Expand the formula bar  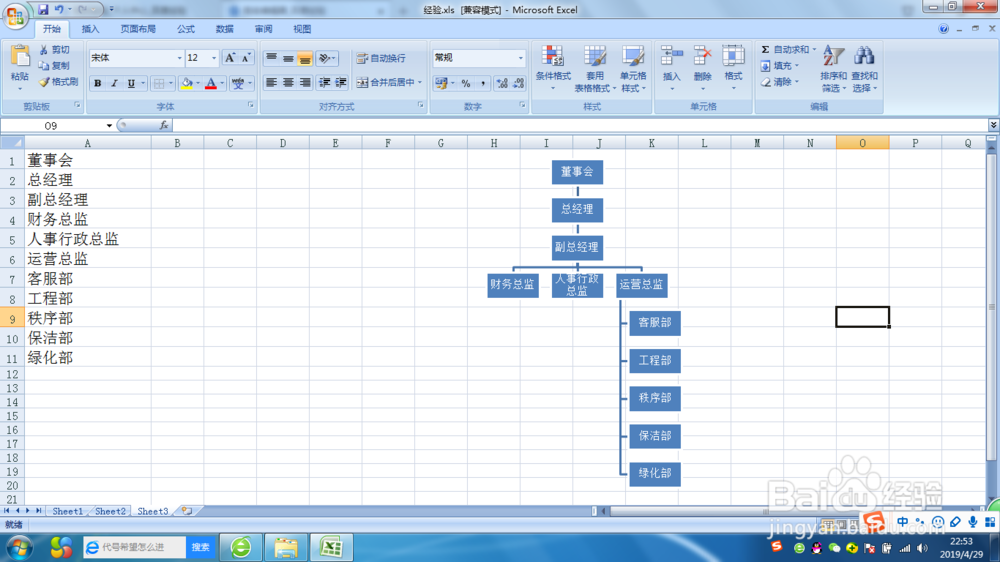[x=993, y=125]
